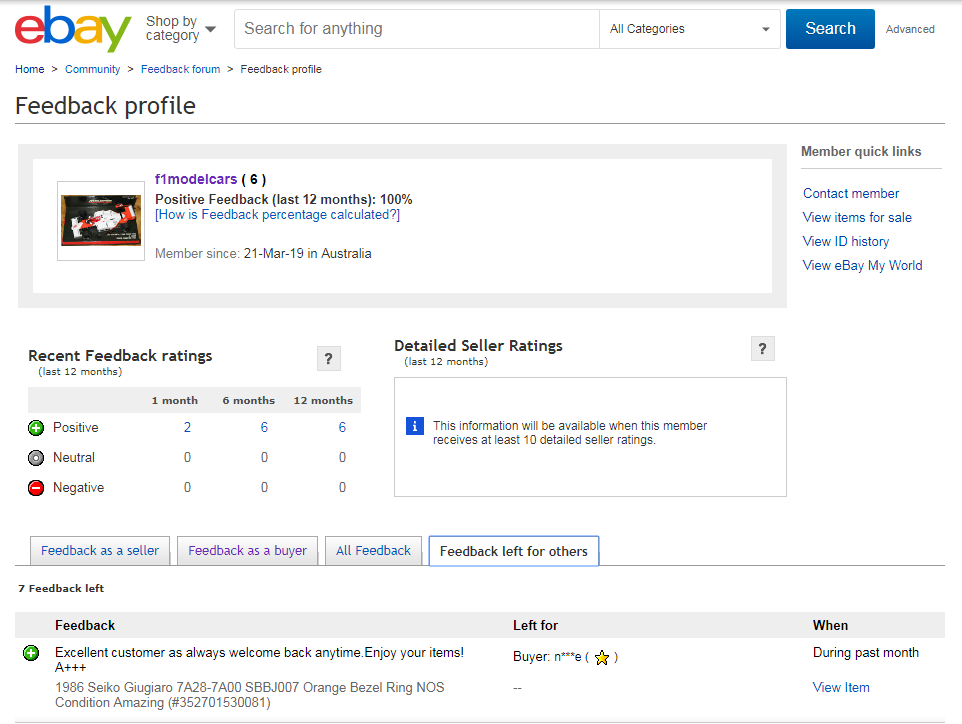Viewport: 962px width, 724px height.
Task: Click the f1modelcars username link
Action: tap(196, 179)
